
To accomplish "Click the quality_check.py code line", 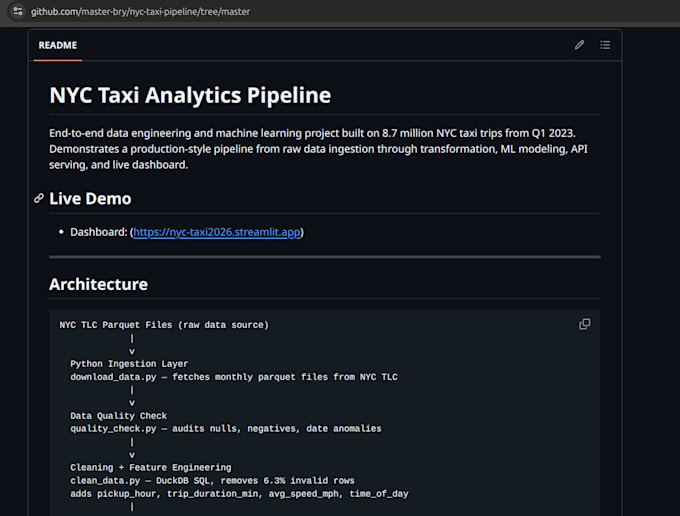I will [x=226, y=429].
